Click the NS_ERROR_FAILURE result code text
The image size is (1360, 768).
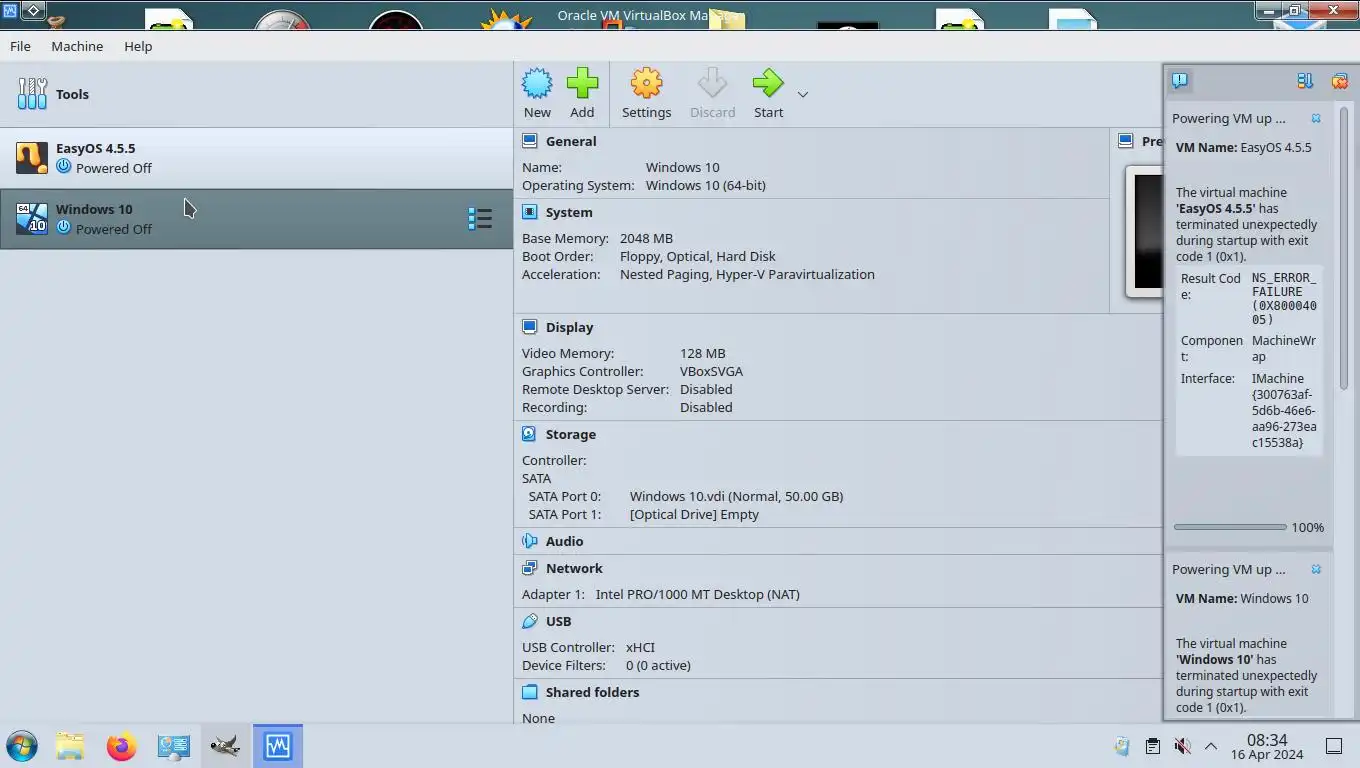[1284, 299]
